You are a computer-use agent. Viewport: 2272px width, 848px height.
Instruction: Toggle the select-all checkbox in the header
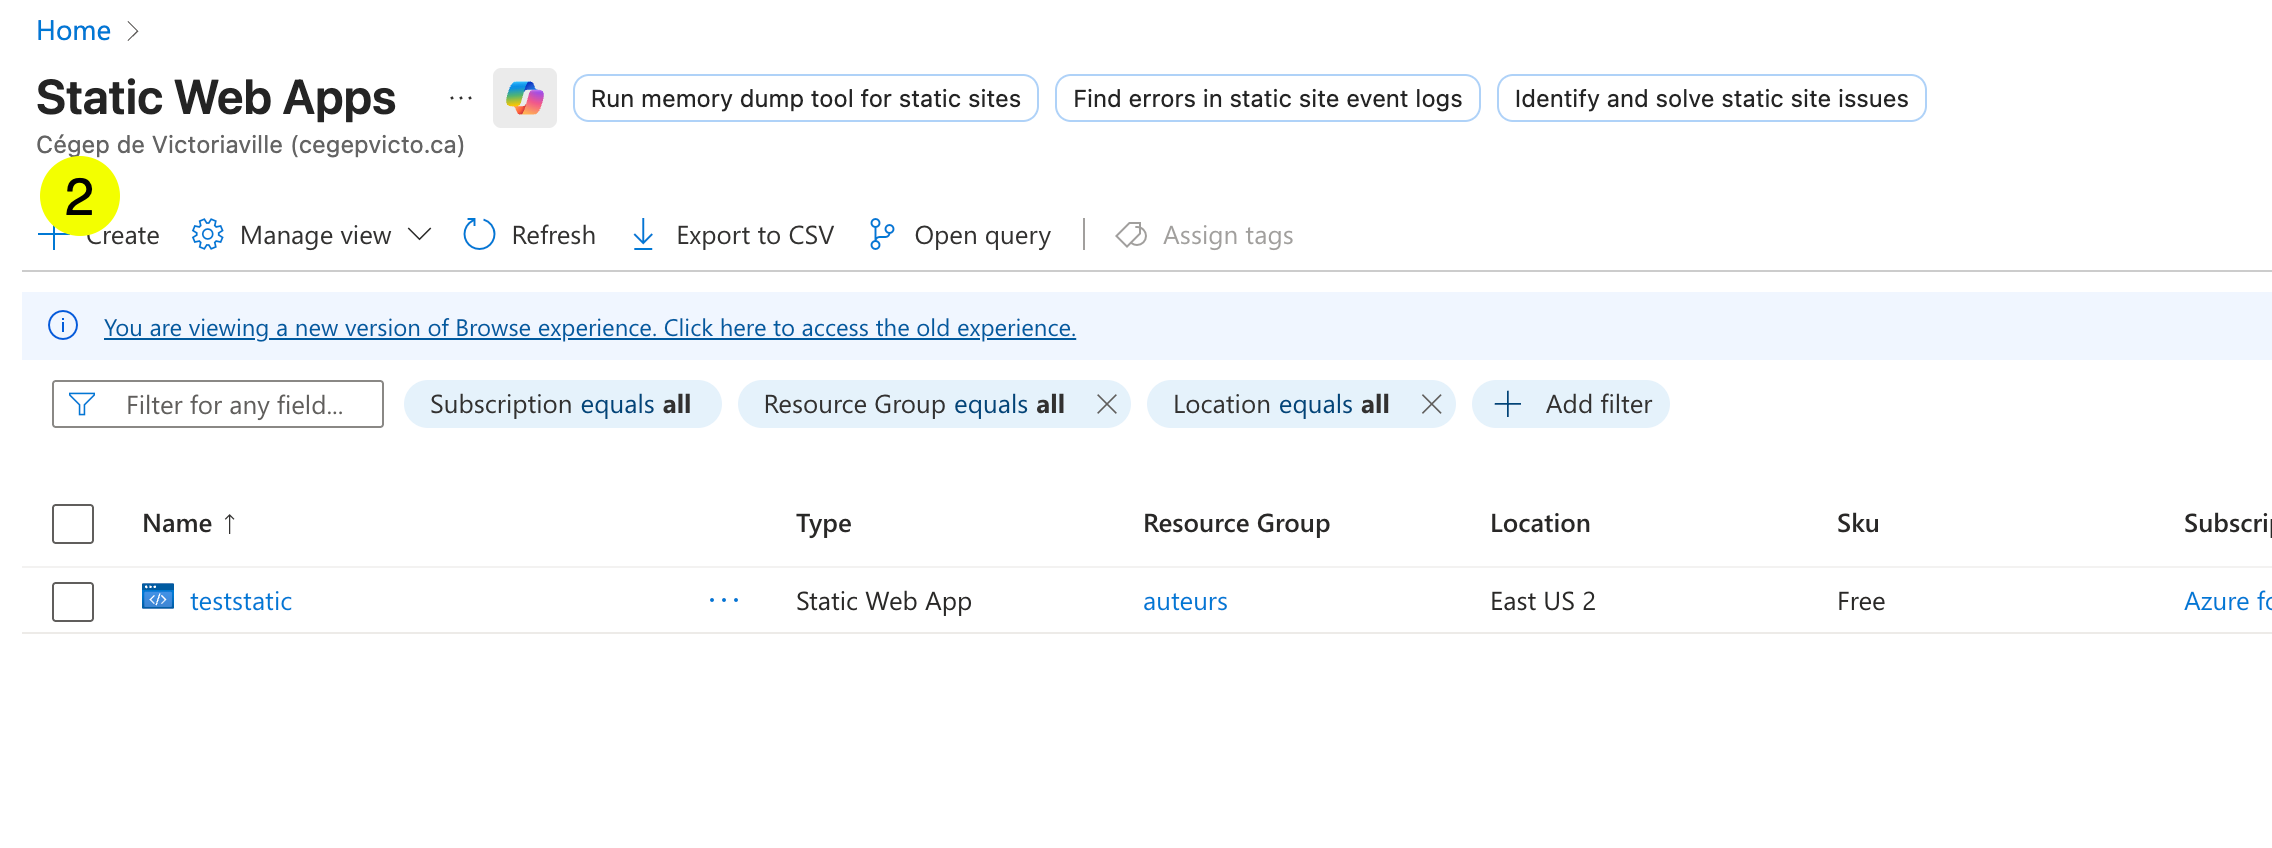[73, 524]
